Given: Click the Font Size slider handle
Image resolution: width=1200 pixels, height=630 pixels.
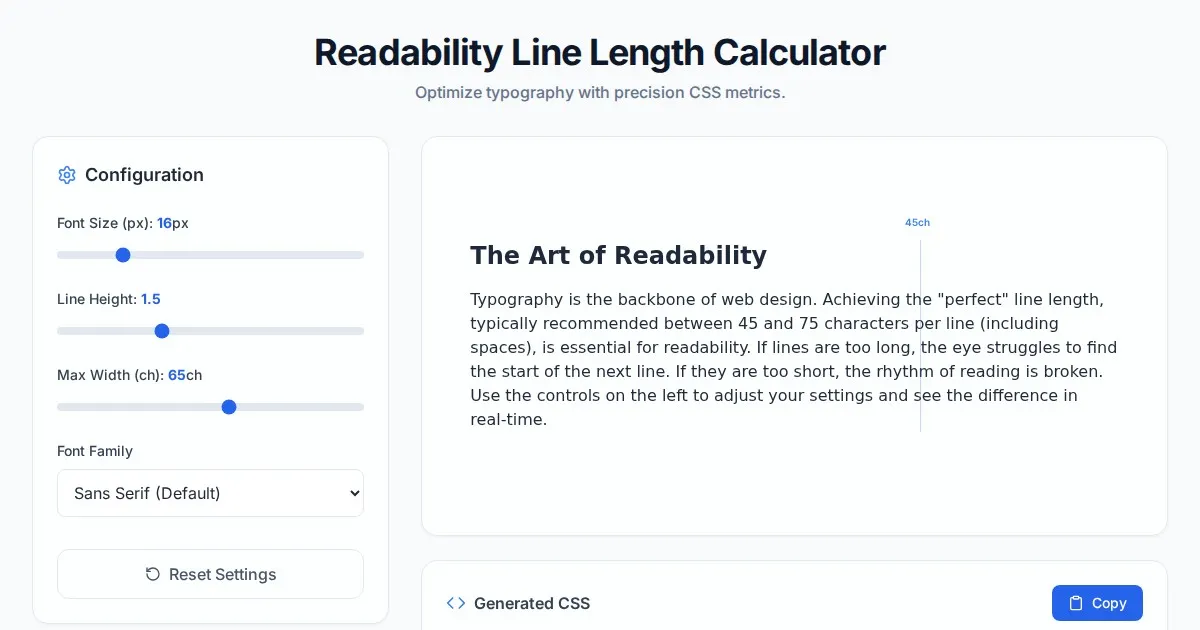Looking at the screenshot, I should [x=123, y=255].
